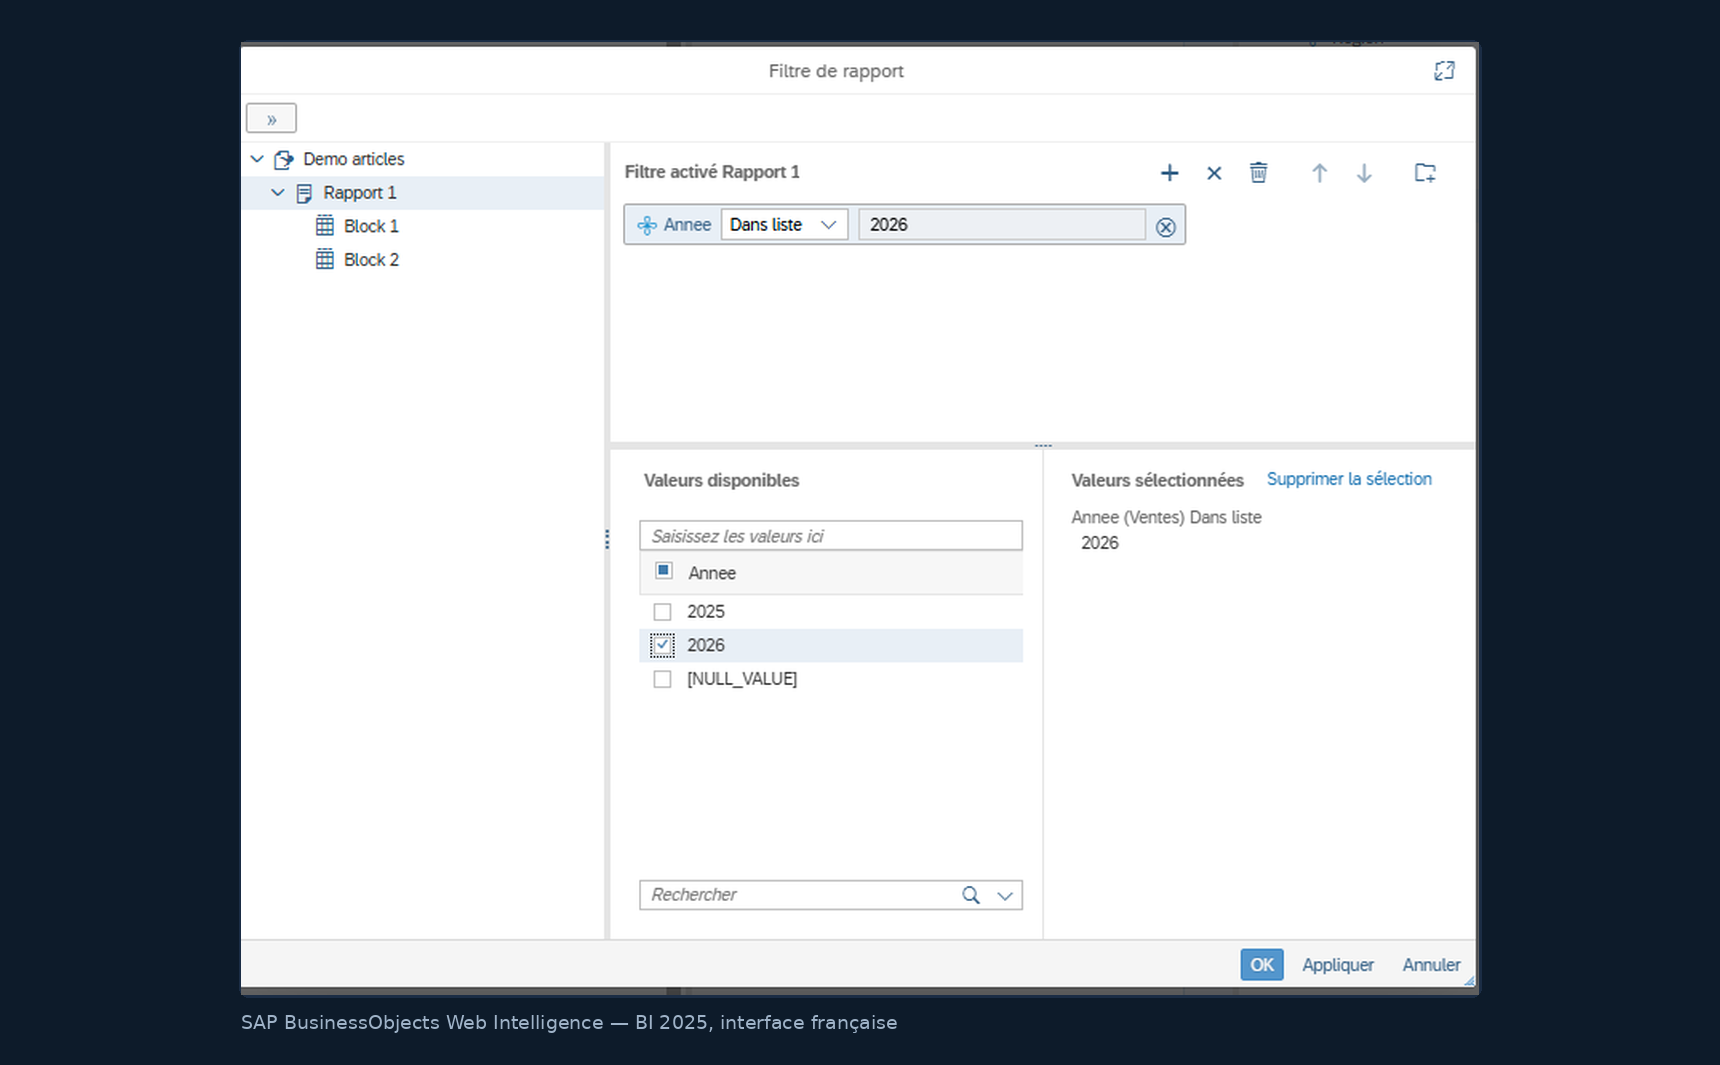Viewport: 1720px width, 1065px height.
Task: Click the trash can delete-all icon
Action: pyautogui.click(x=1259, y=172)
